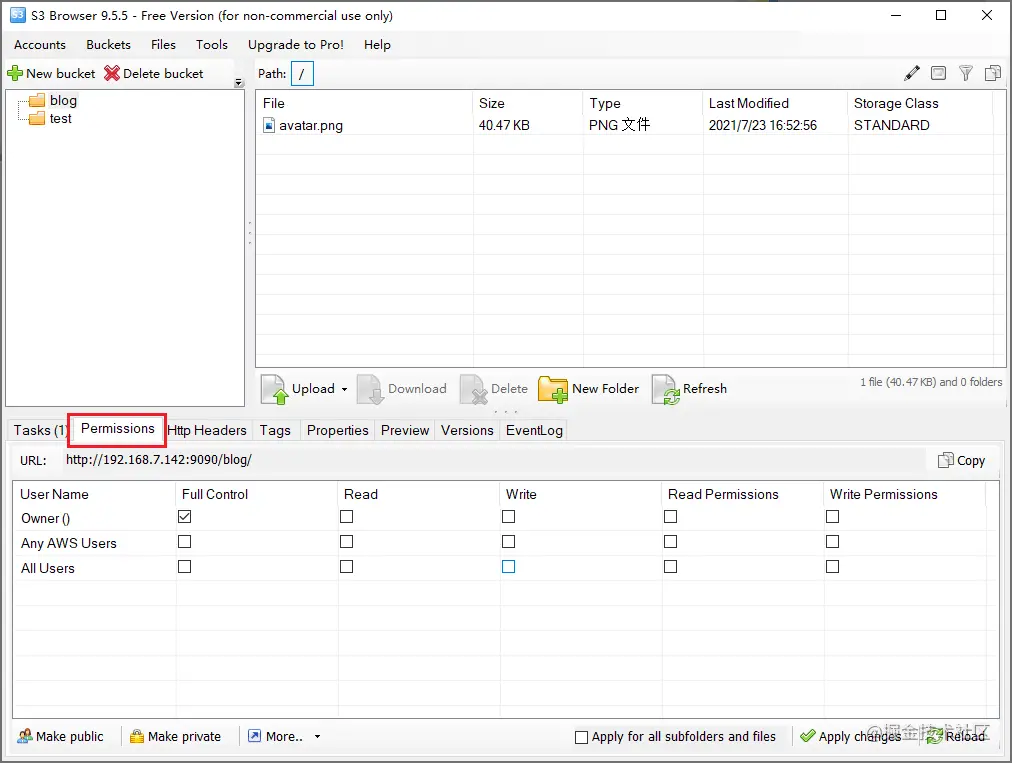Screen dimensions: 1012x763
Task: Switch to the Versions tab
Action: (x=467, y=431)
